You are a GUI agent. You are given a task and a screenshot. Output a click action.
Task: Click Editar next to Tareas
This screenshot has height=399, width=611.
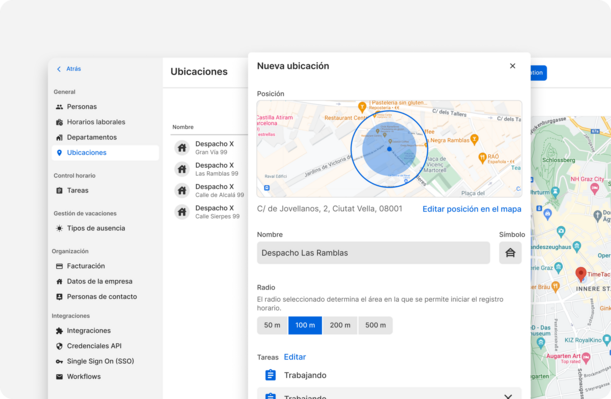295,357
